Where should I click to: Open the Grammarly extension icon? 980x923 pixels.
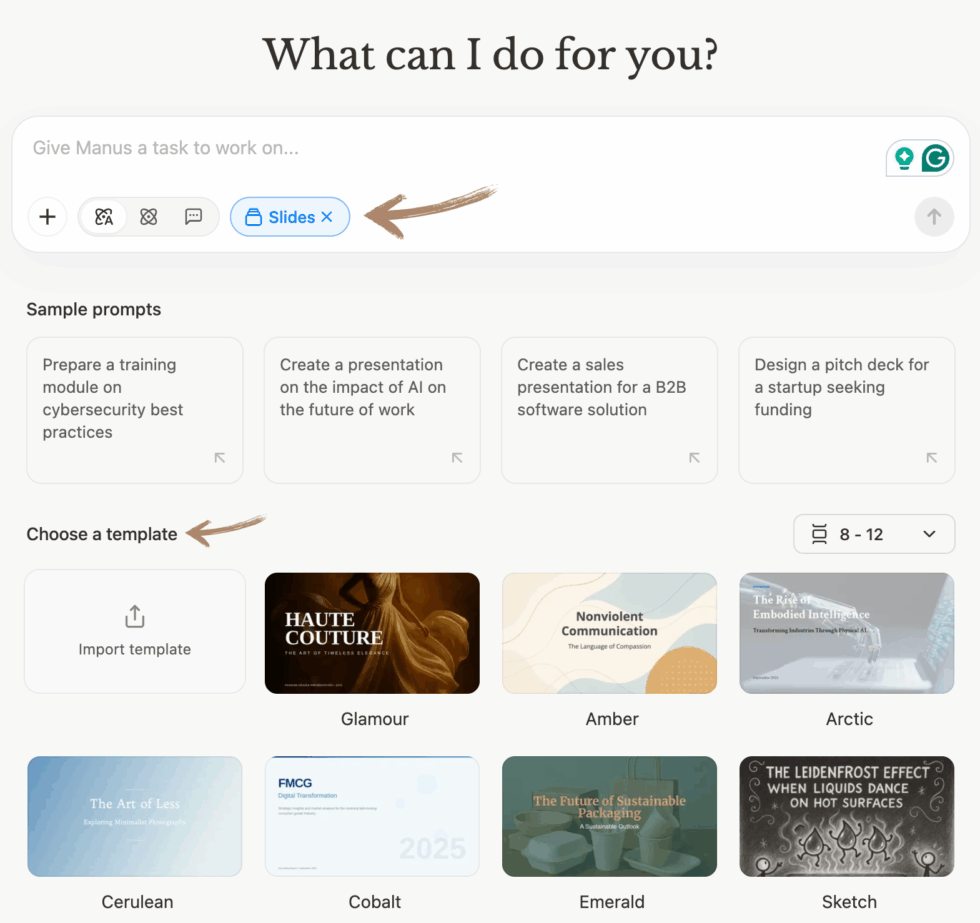point(936,158)
